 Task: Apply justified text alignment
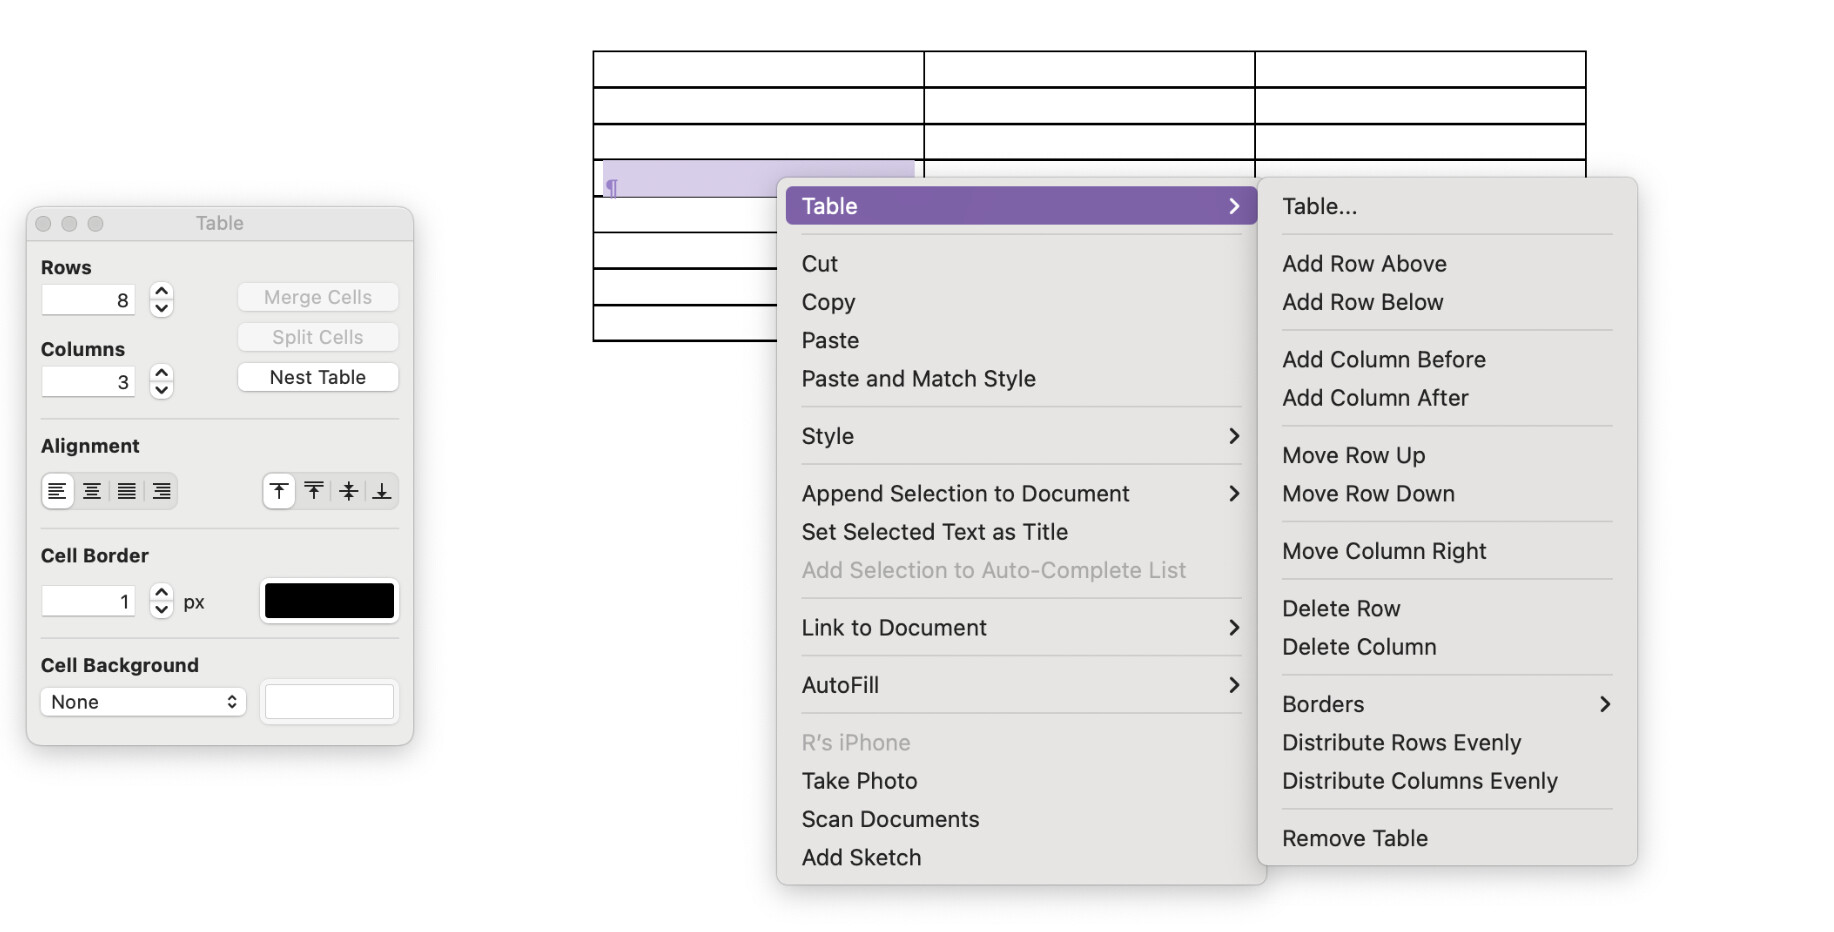point(127,491)
